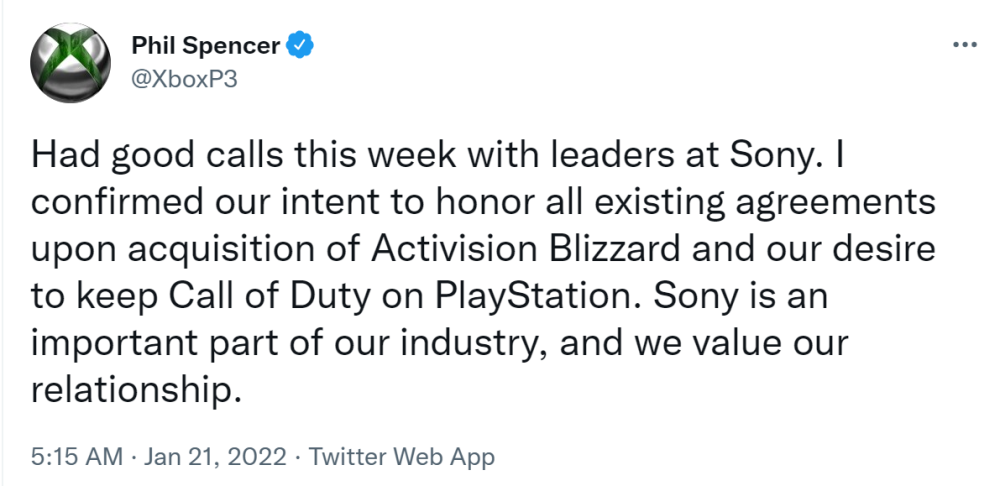This screenshot has width=1000, height=486.
Task: Click the Jan 21, 2022 date
Action: [214, 458]
